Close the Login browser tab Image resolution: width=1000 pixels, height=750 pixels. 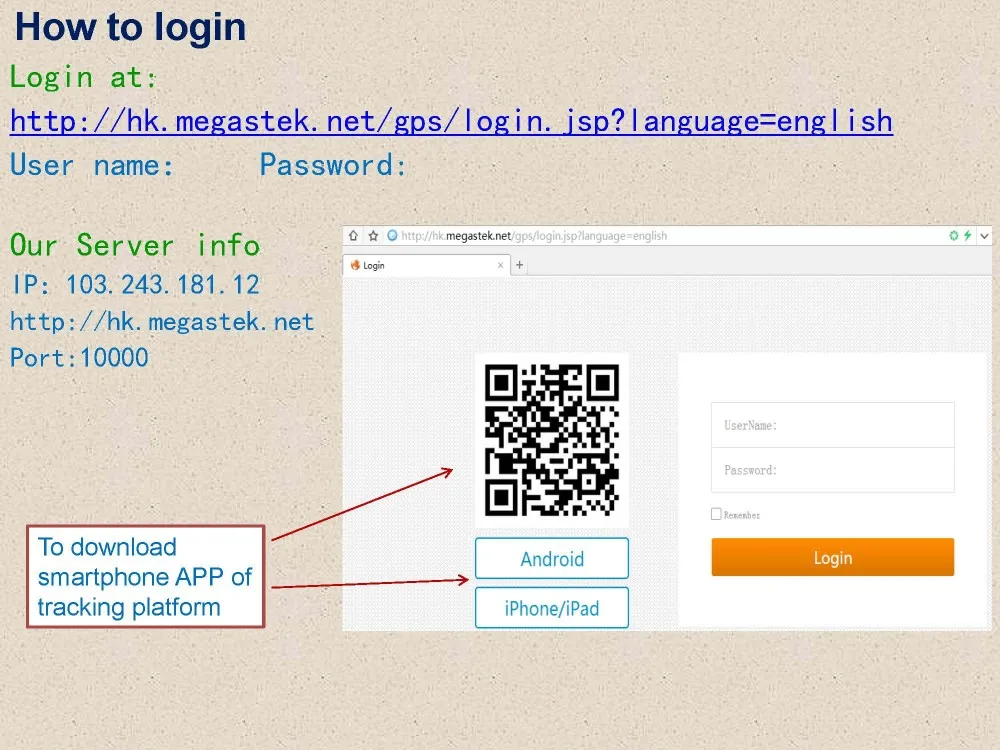coord(500,265)
